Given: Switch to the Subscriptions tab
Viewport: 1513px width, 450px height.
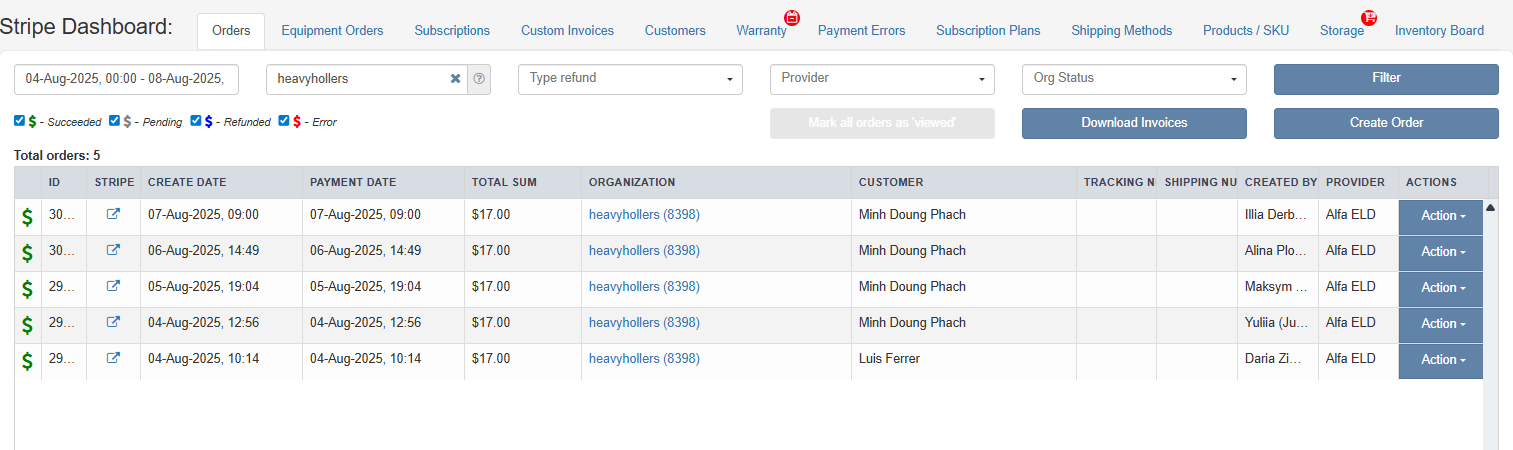Looking at the screenshot, I should pos(452,31).
